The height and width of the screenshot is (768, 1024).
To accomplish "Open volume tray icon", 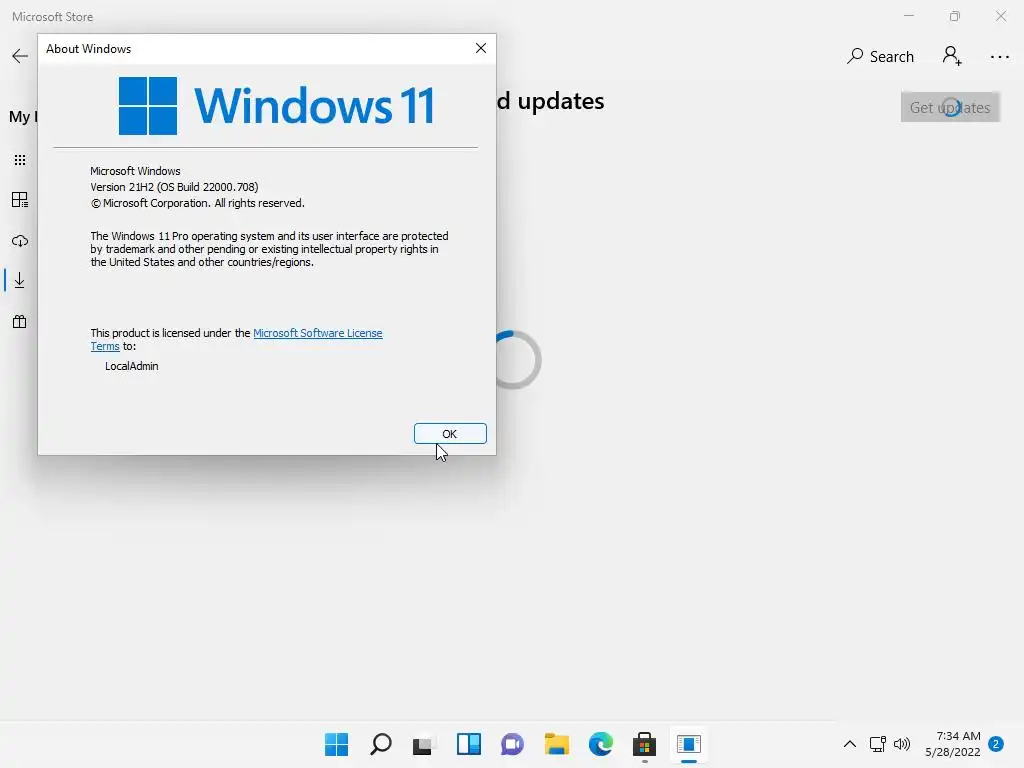I will (x=902, y=744).
